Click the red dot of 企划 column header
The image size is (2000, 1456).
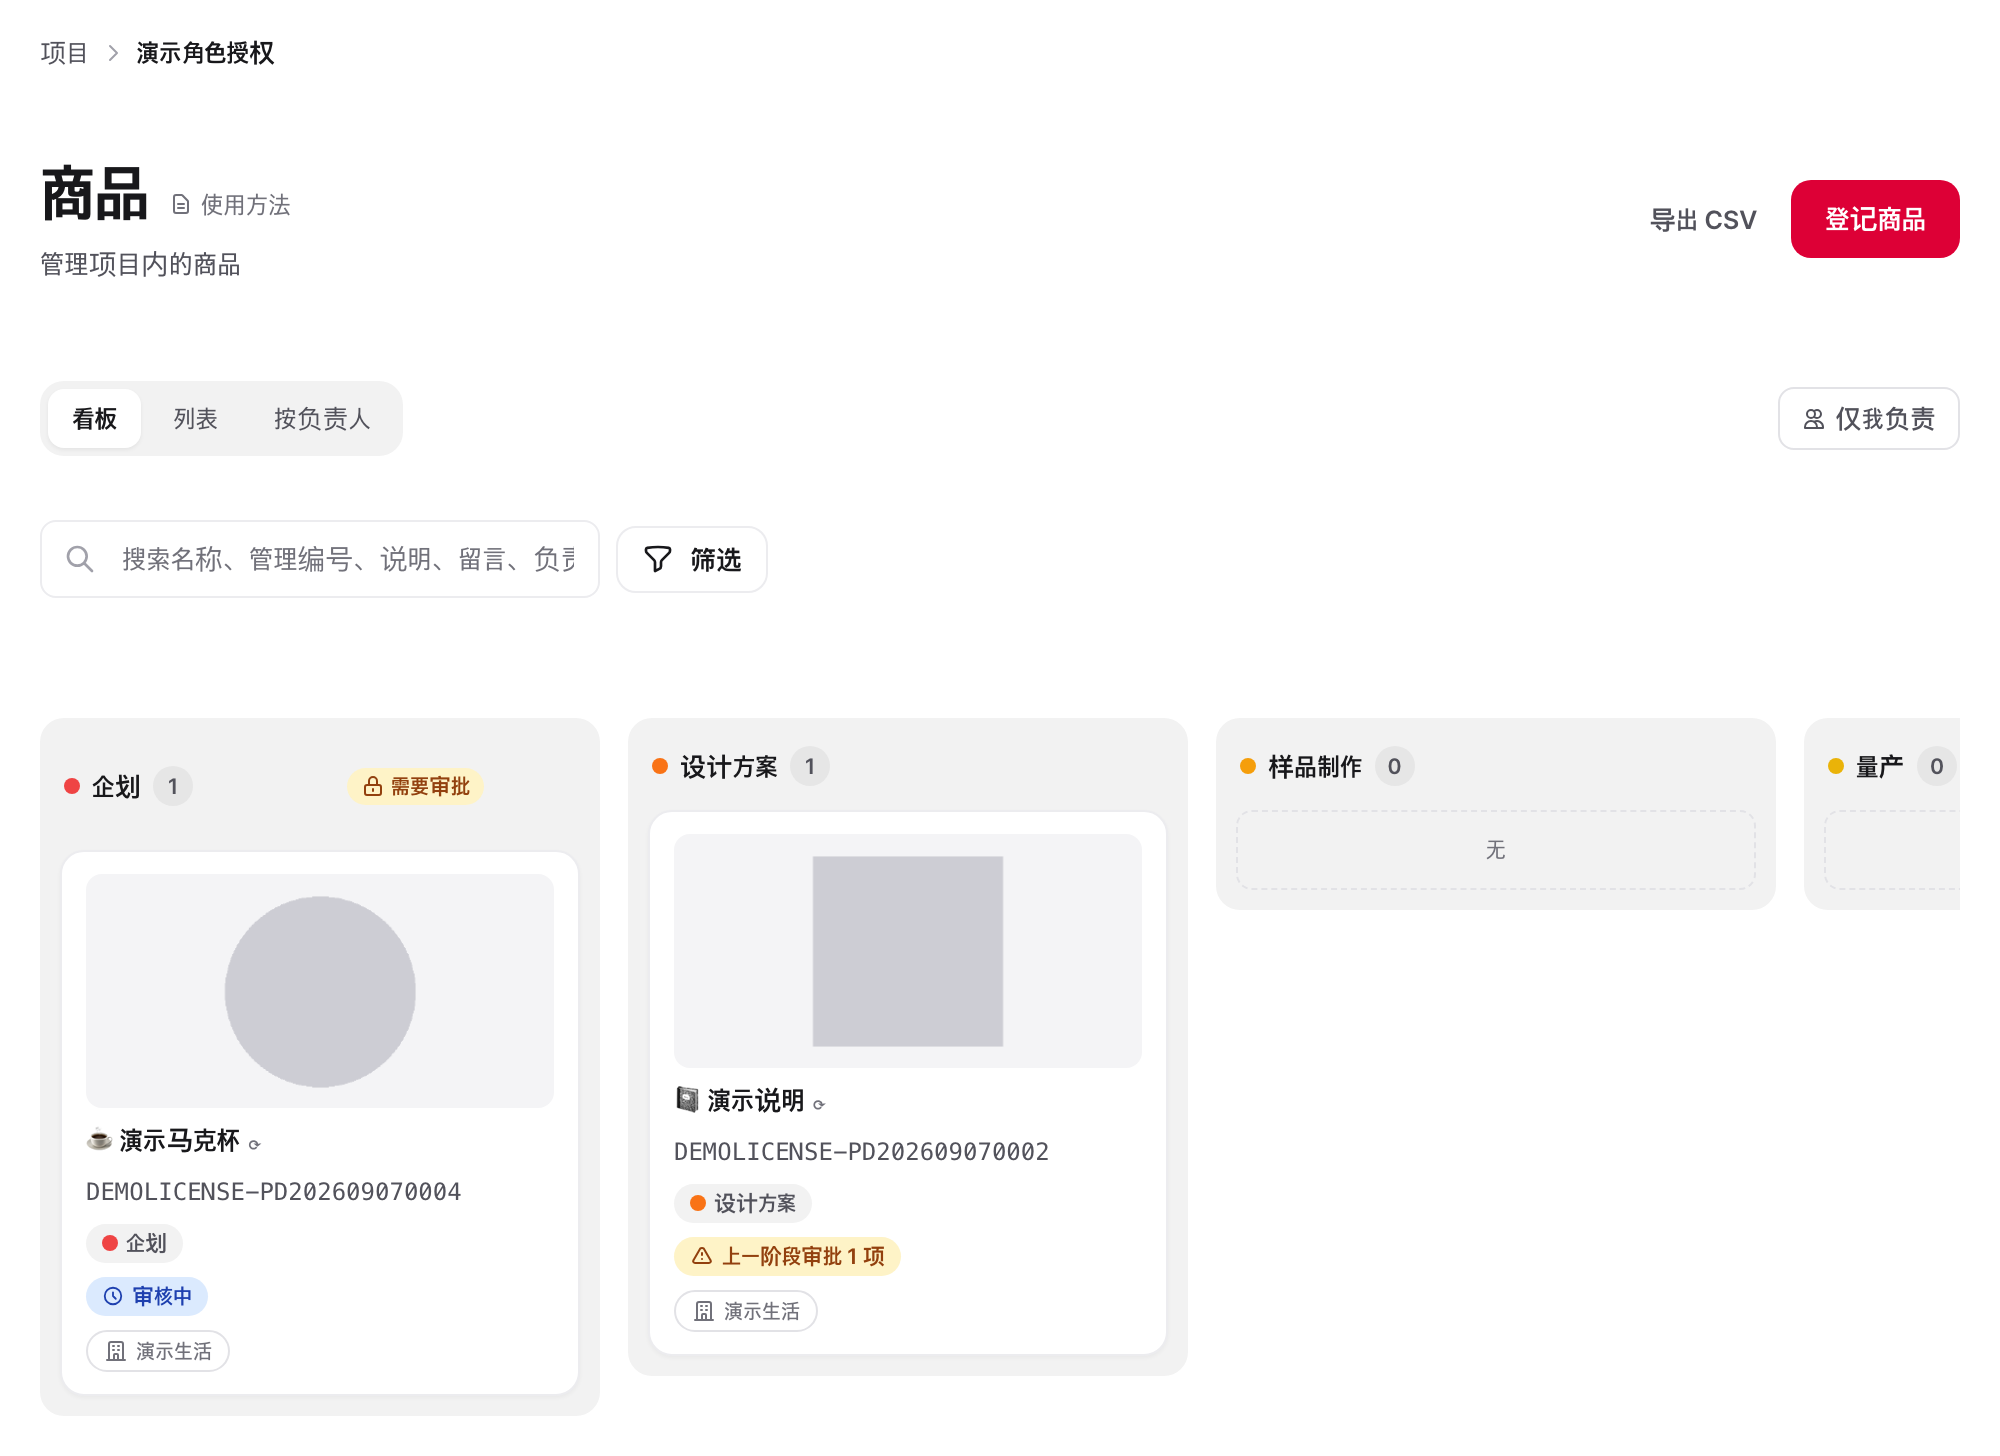click(72, 786)
